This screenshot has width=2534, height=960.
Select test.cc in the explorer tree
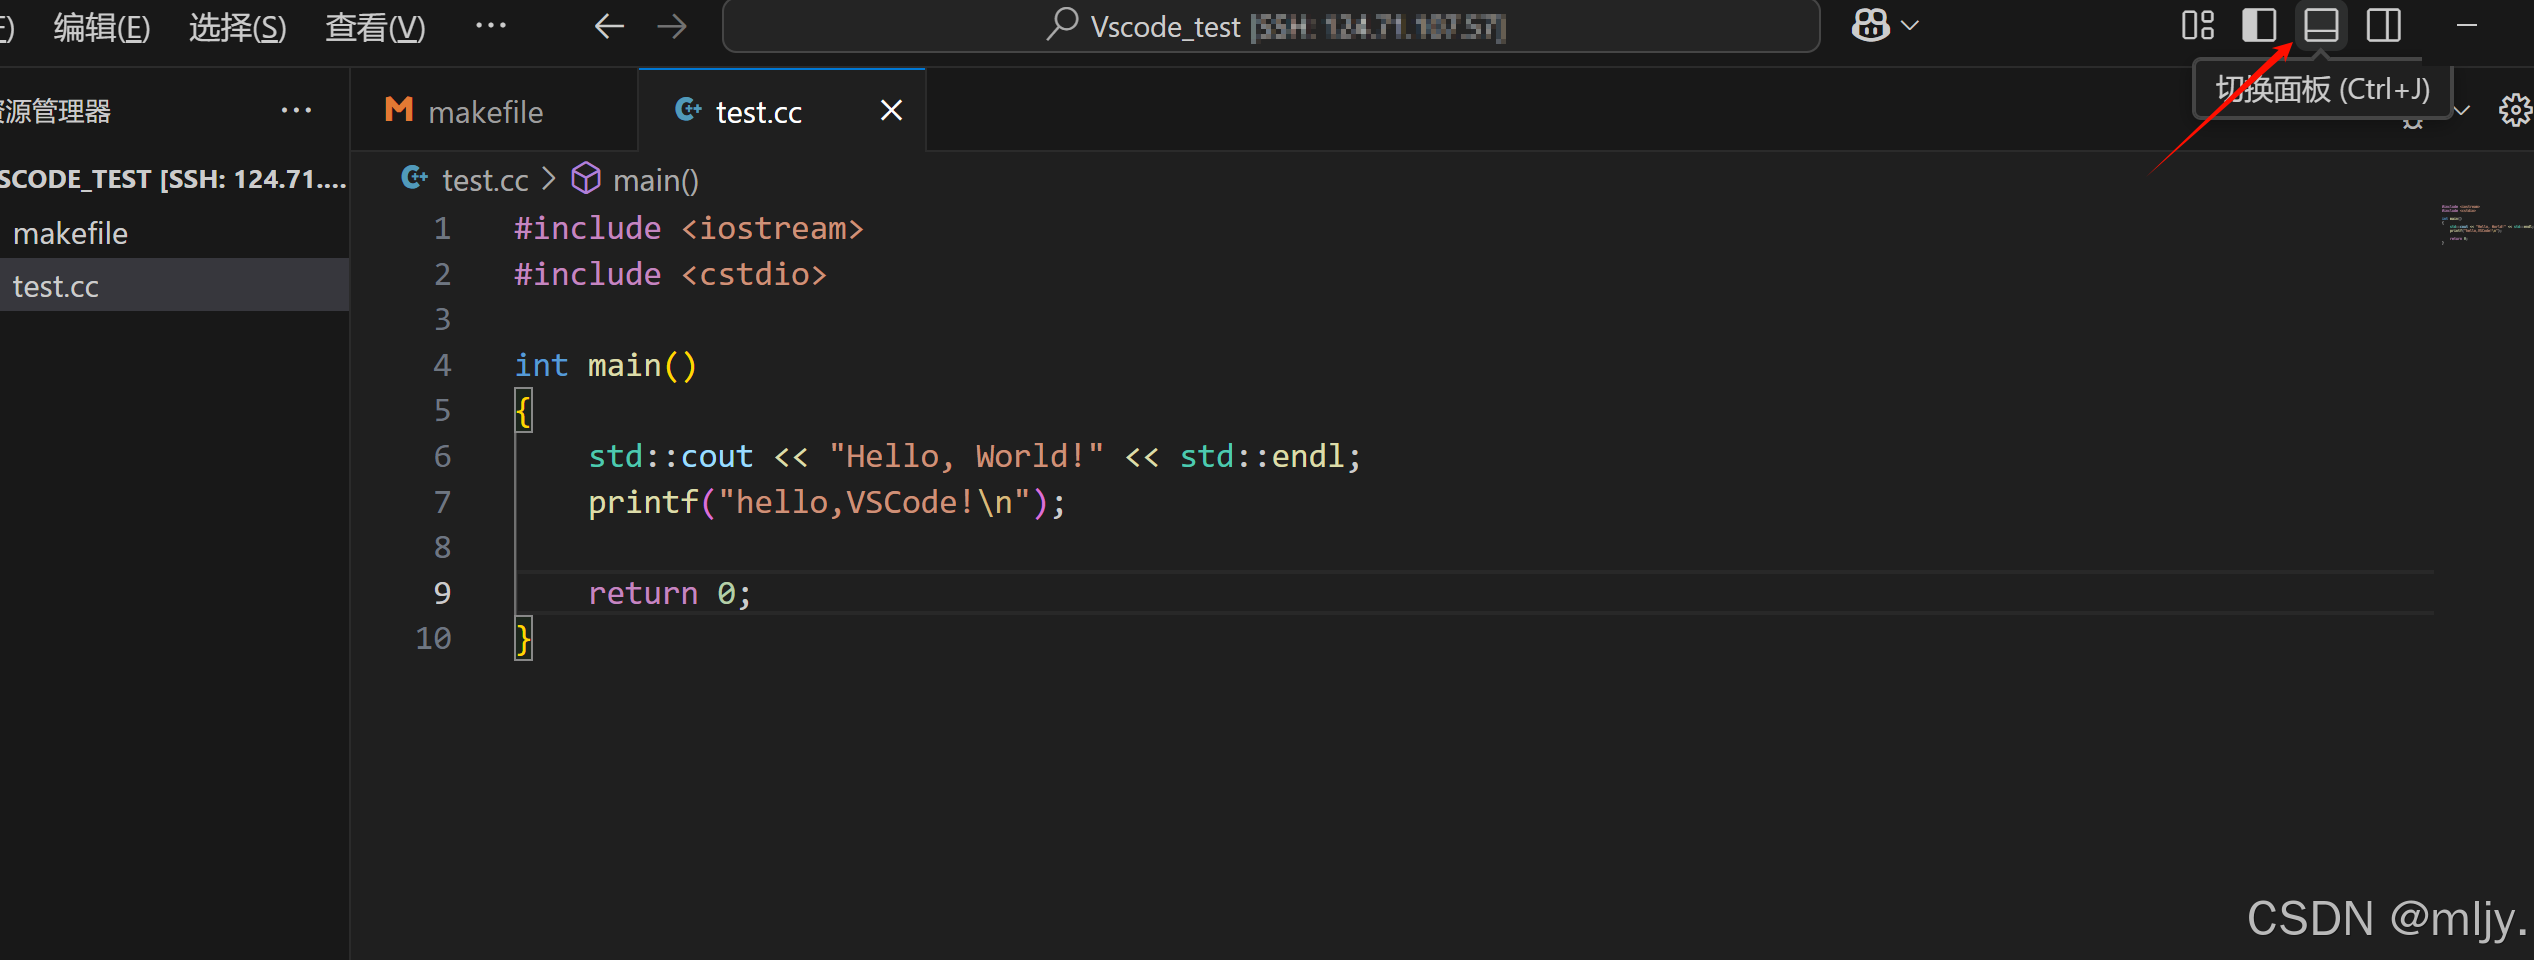(x=56, y=286)
